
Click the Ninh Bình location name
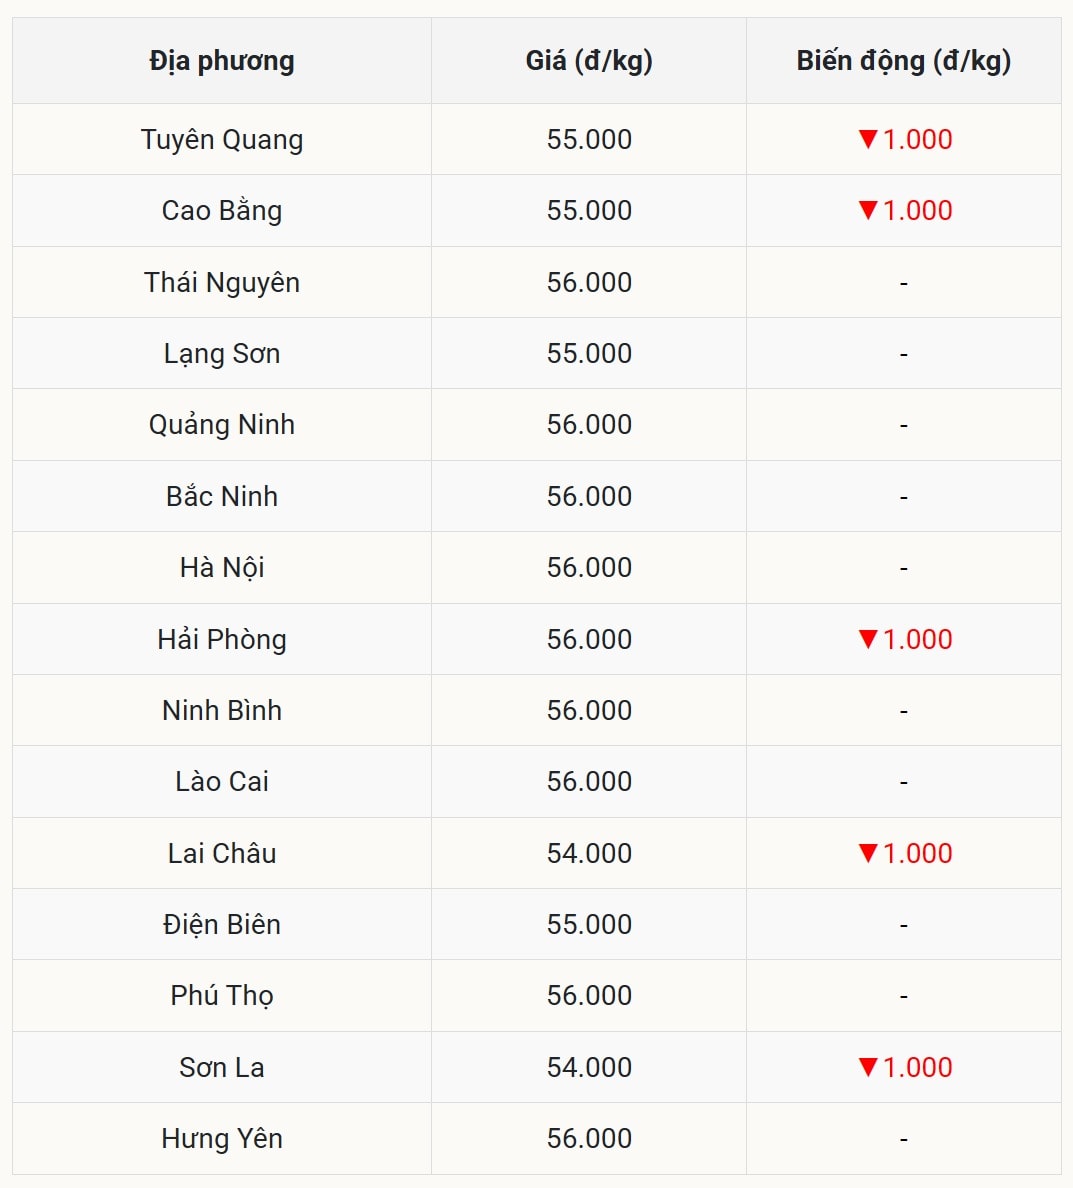point(222,710)
